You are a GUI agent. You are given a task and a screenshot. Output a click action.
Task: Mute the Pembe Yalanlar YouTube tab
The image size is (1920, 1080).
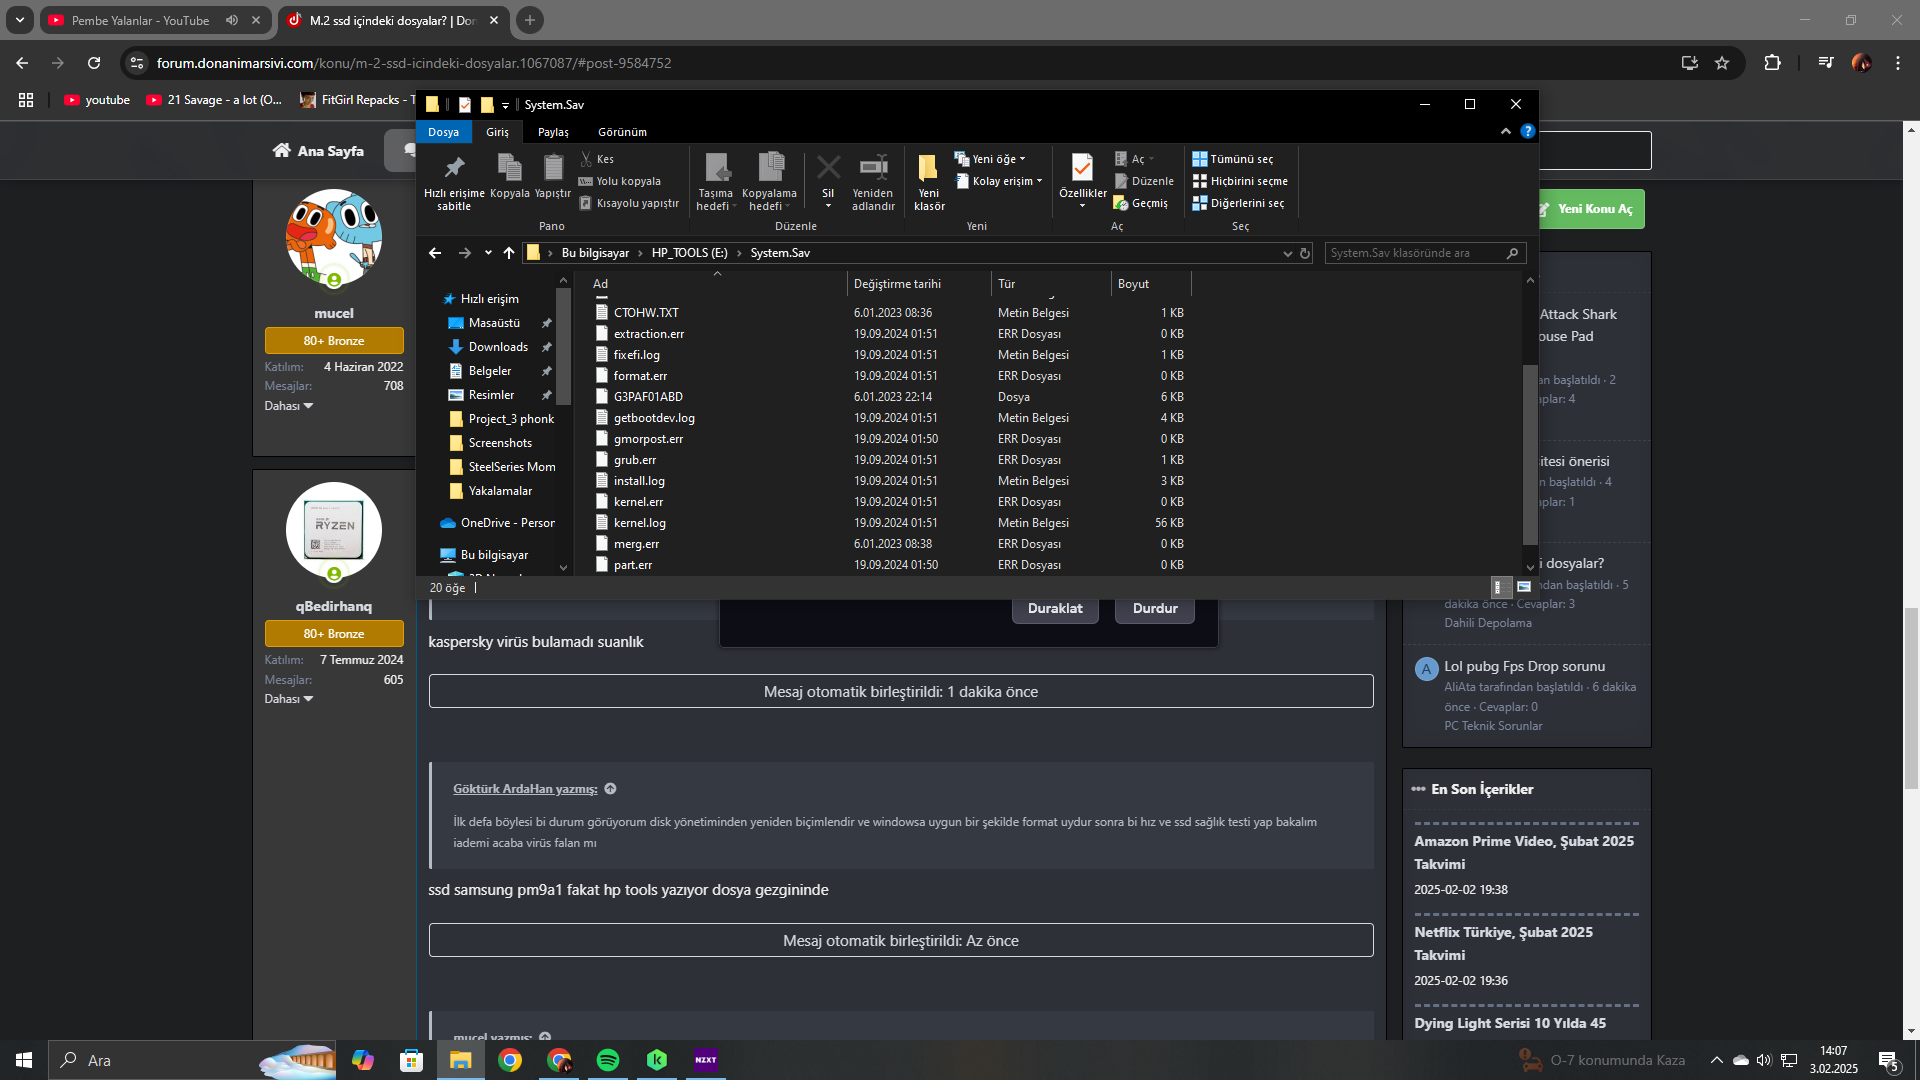(232, 20)
